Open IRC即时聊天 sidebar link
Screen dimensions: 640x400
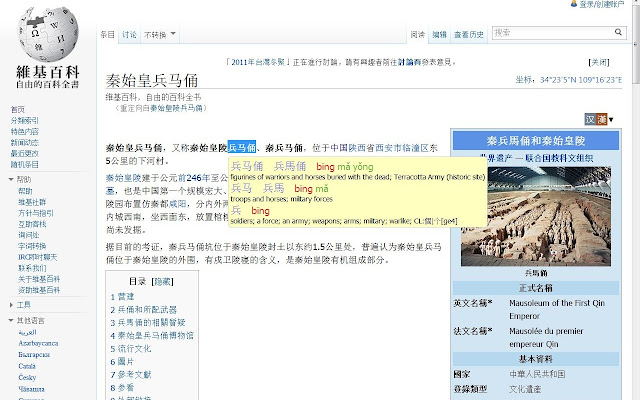(38, 257)
